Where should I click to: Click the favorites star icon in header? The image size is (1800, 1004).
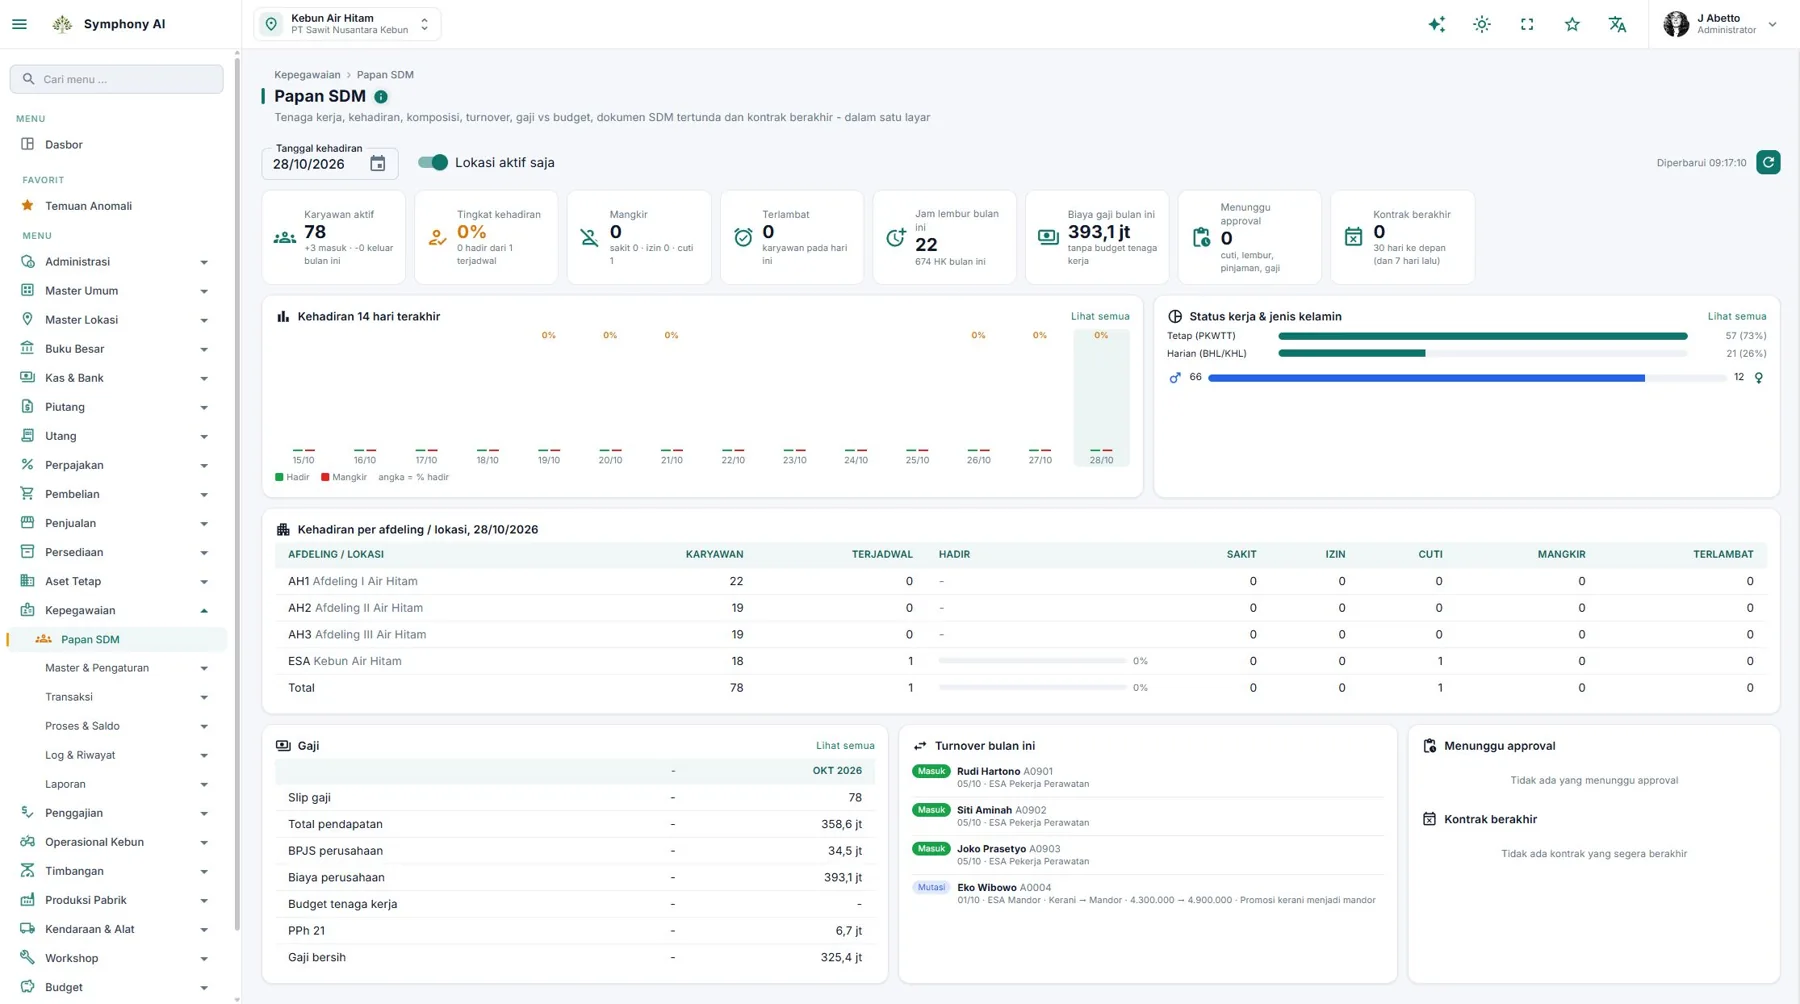(x=1572, y=24)
